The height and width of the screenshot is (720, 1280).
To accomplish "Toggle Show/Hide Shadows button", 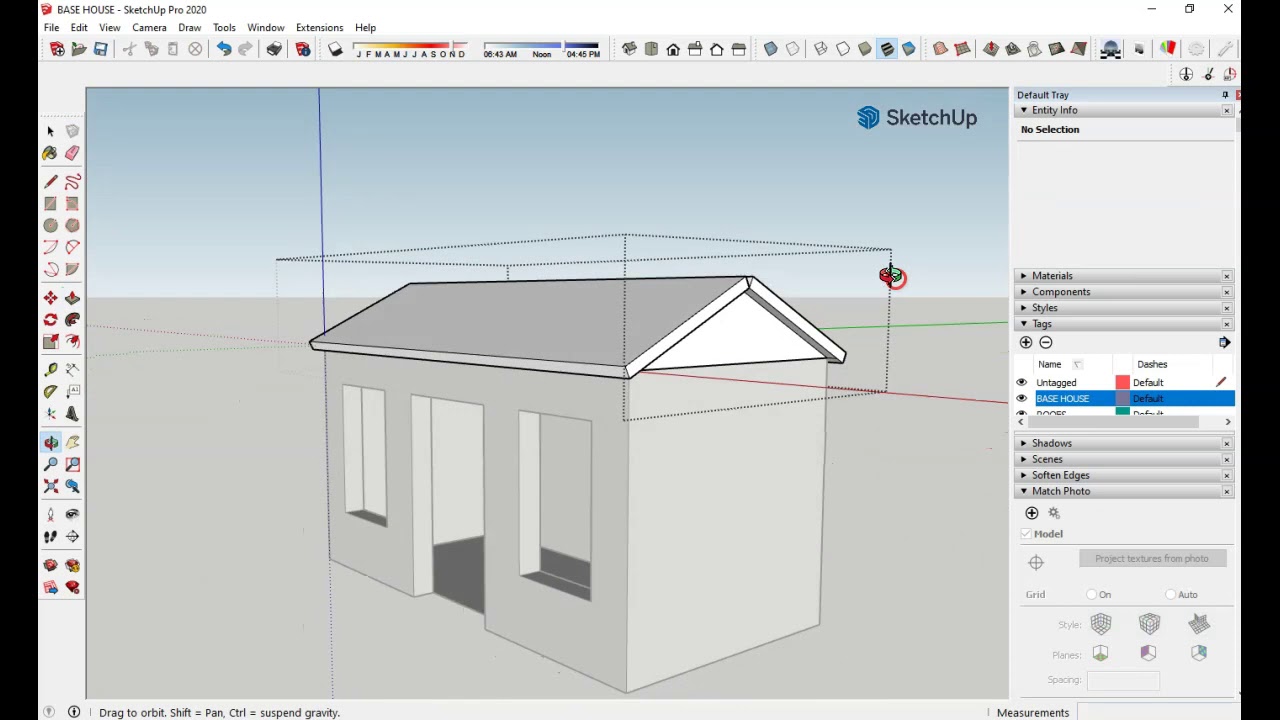I will click(336, 49).
